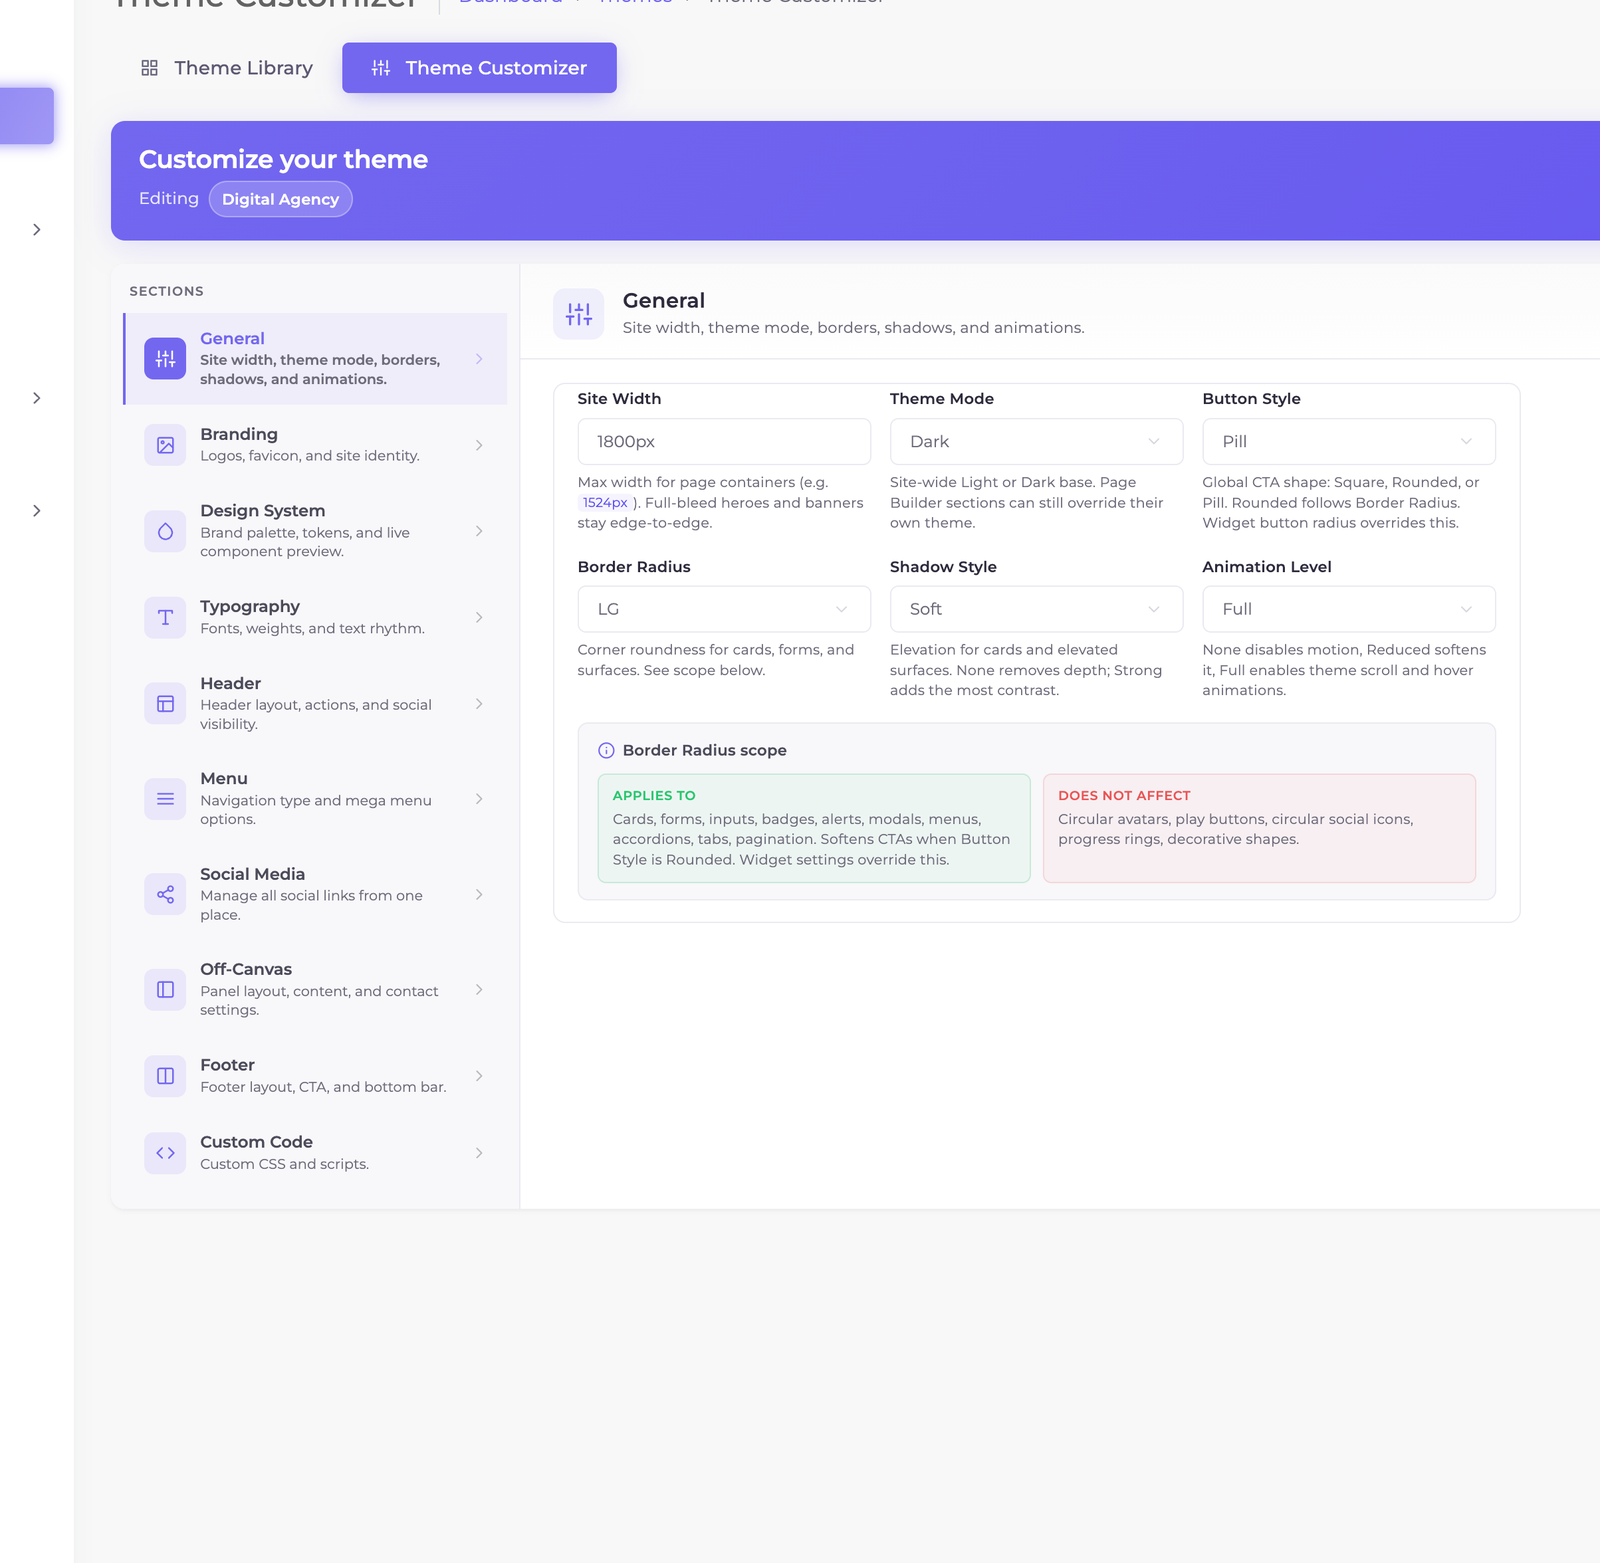
Task: Open the Border Radius dropdown
Action: (724, 609)
